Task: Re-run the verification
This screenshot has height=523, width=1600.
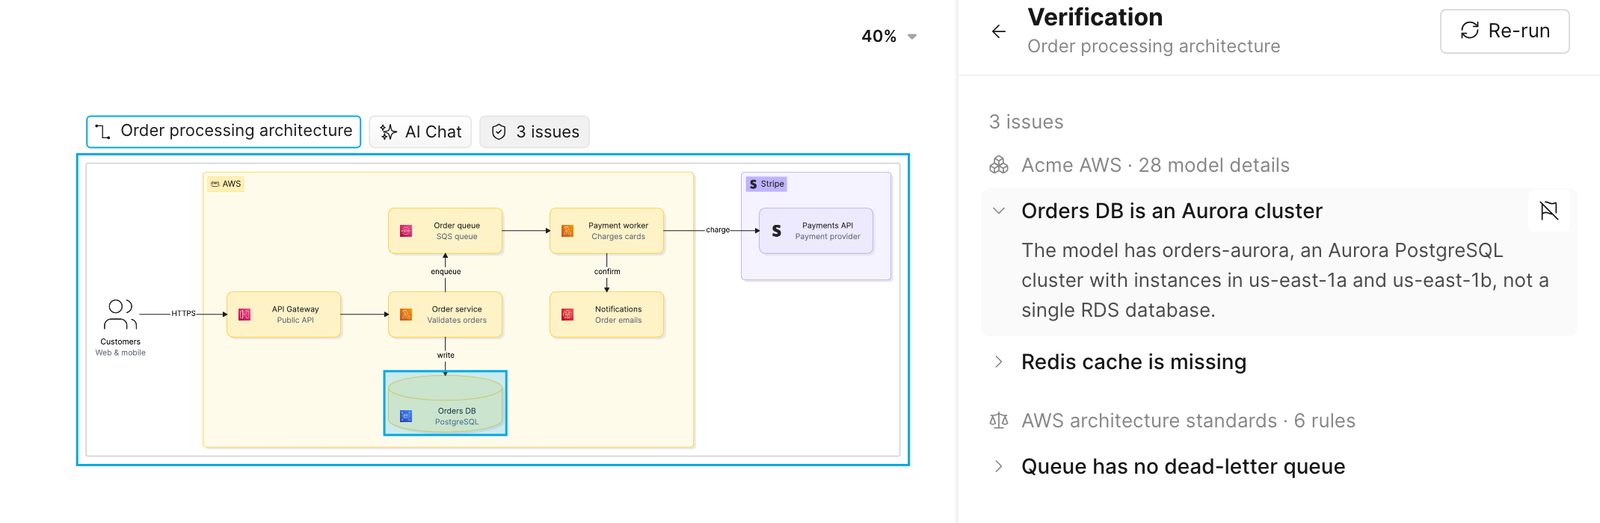Action: 1504,31
